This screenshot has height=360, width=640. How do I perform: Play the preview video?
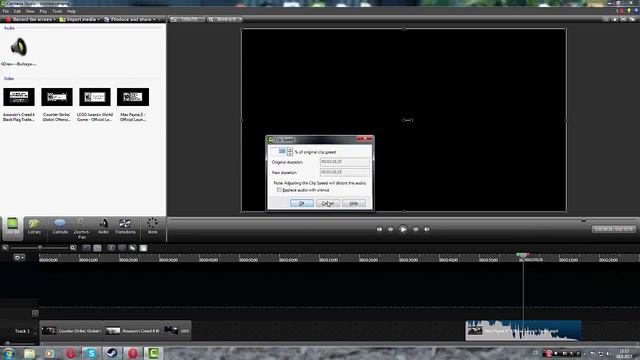(403, 229)
